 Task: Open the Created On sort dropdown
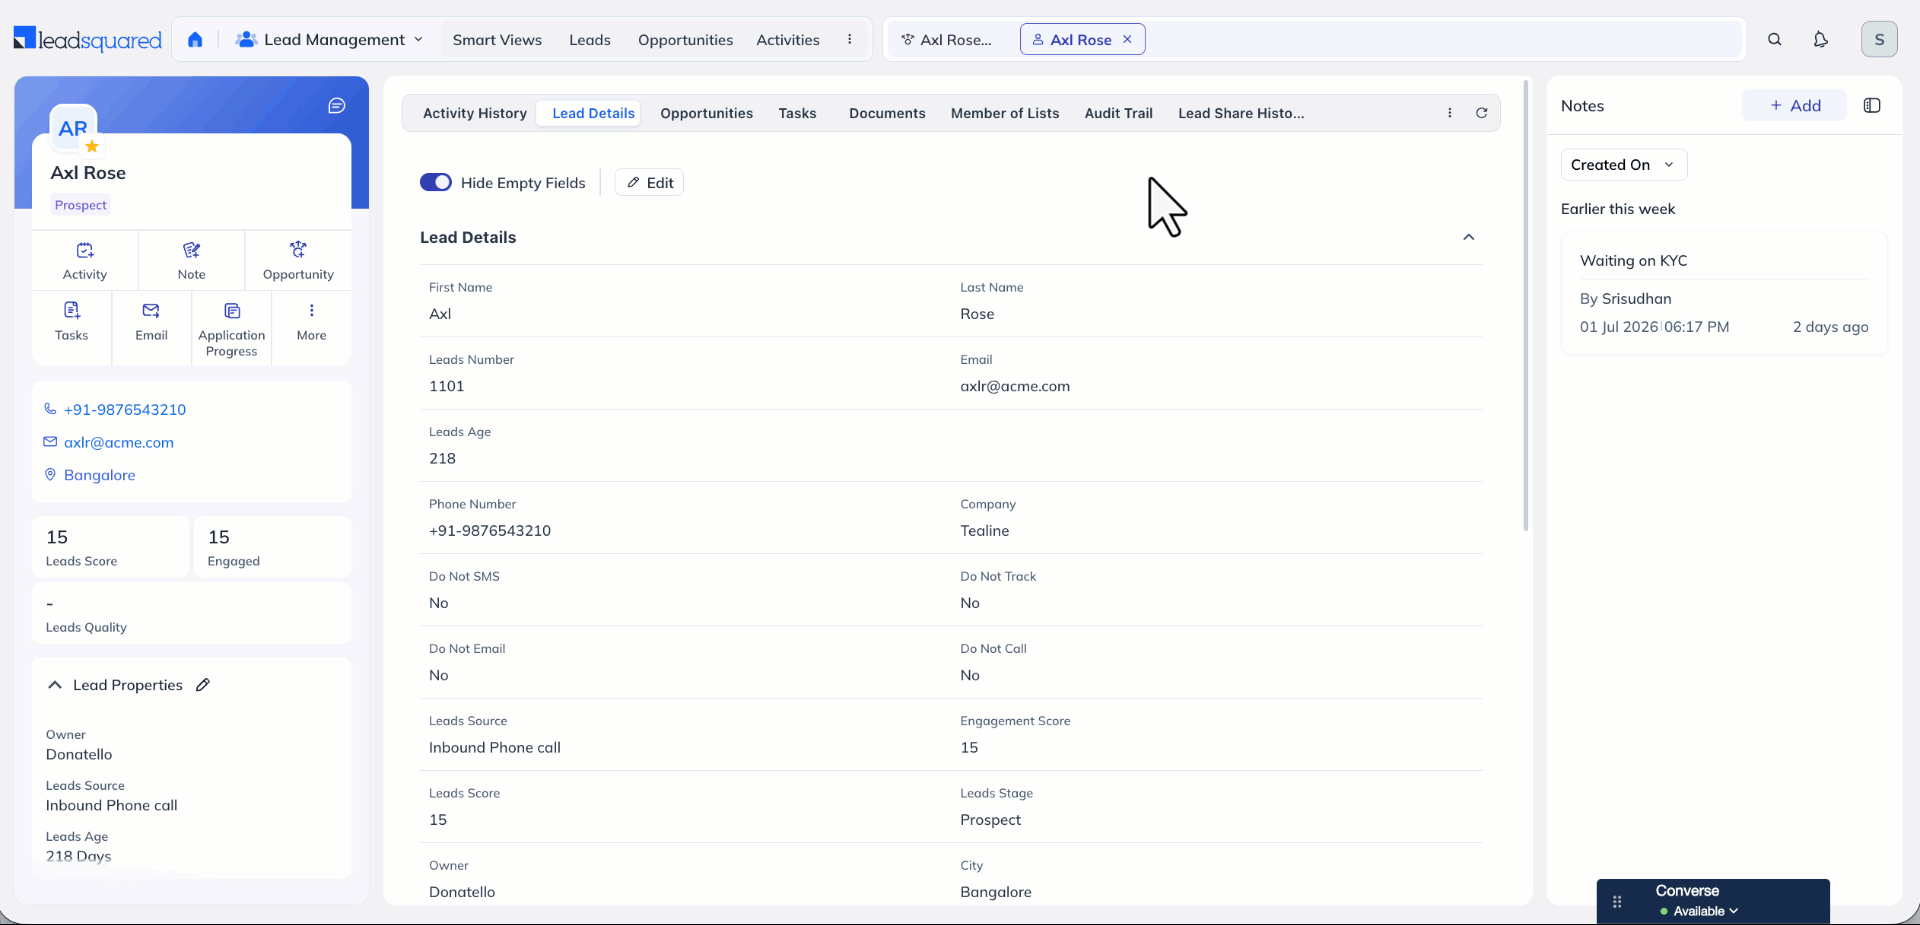(x=1624, y=165)
